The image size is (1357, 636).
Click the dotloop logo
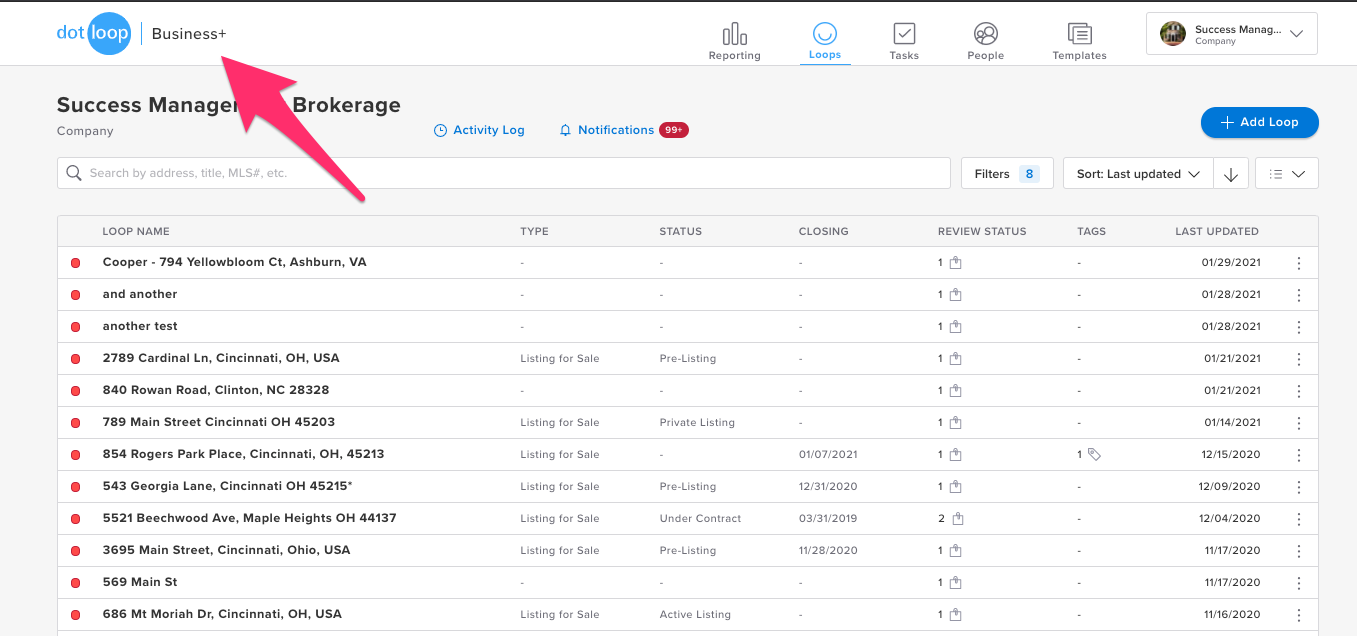pos(93,34)
